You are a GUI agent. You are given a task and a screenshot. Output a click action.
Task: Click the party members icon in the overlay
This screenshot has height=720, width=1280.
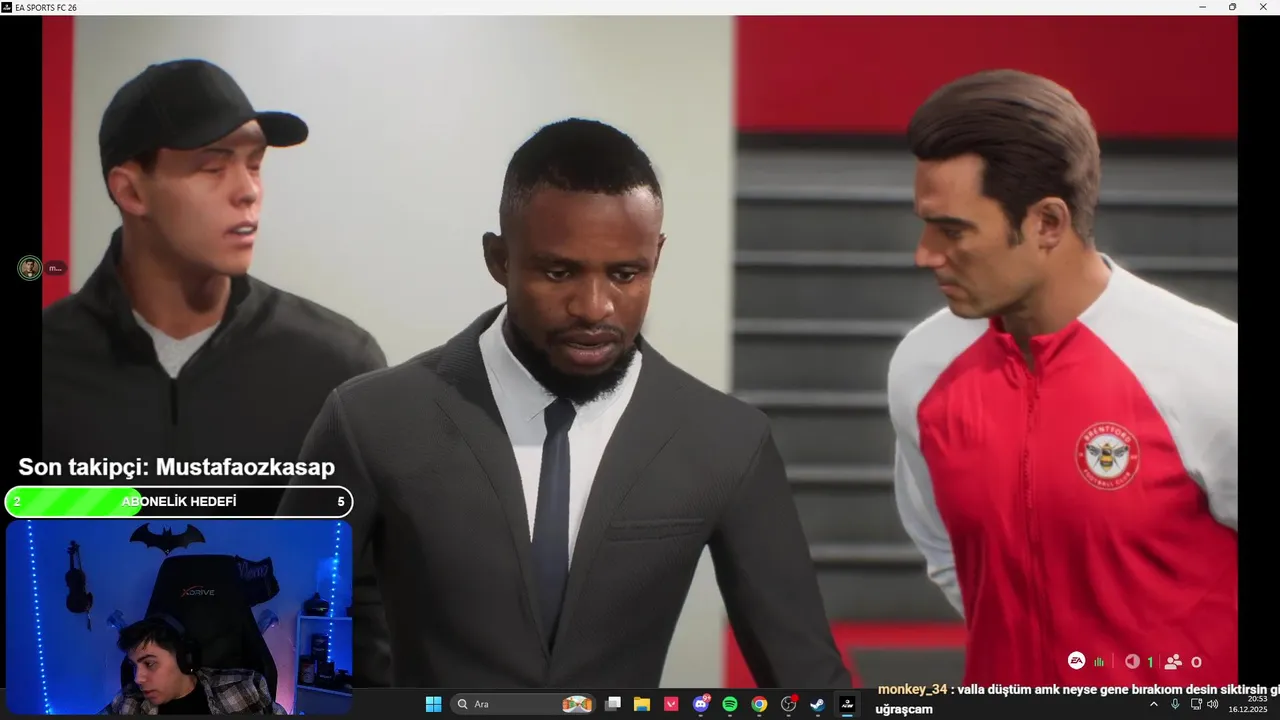(x=1174, y=661)
